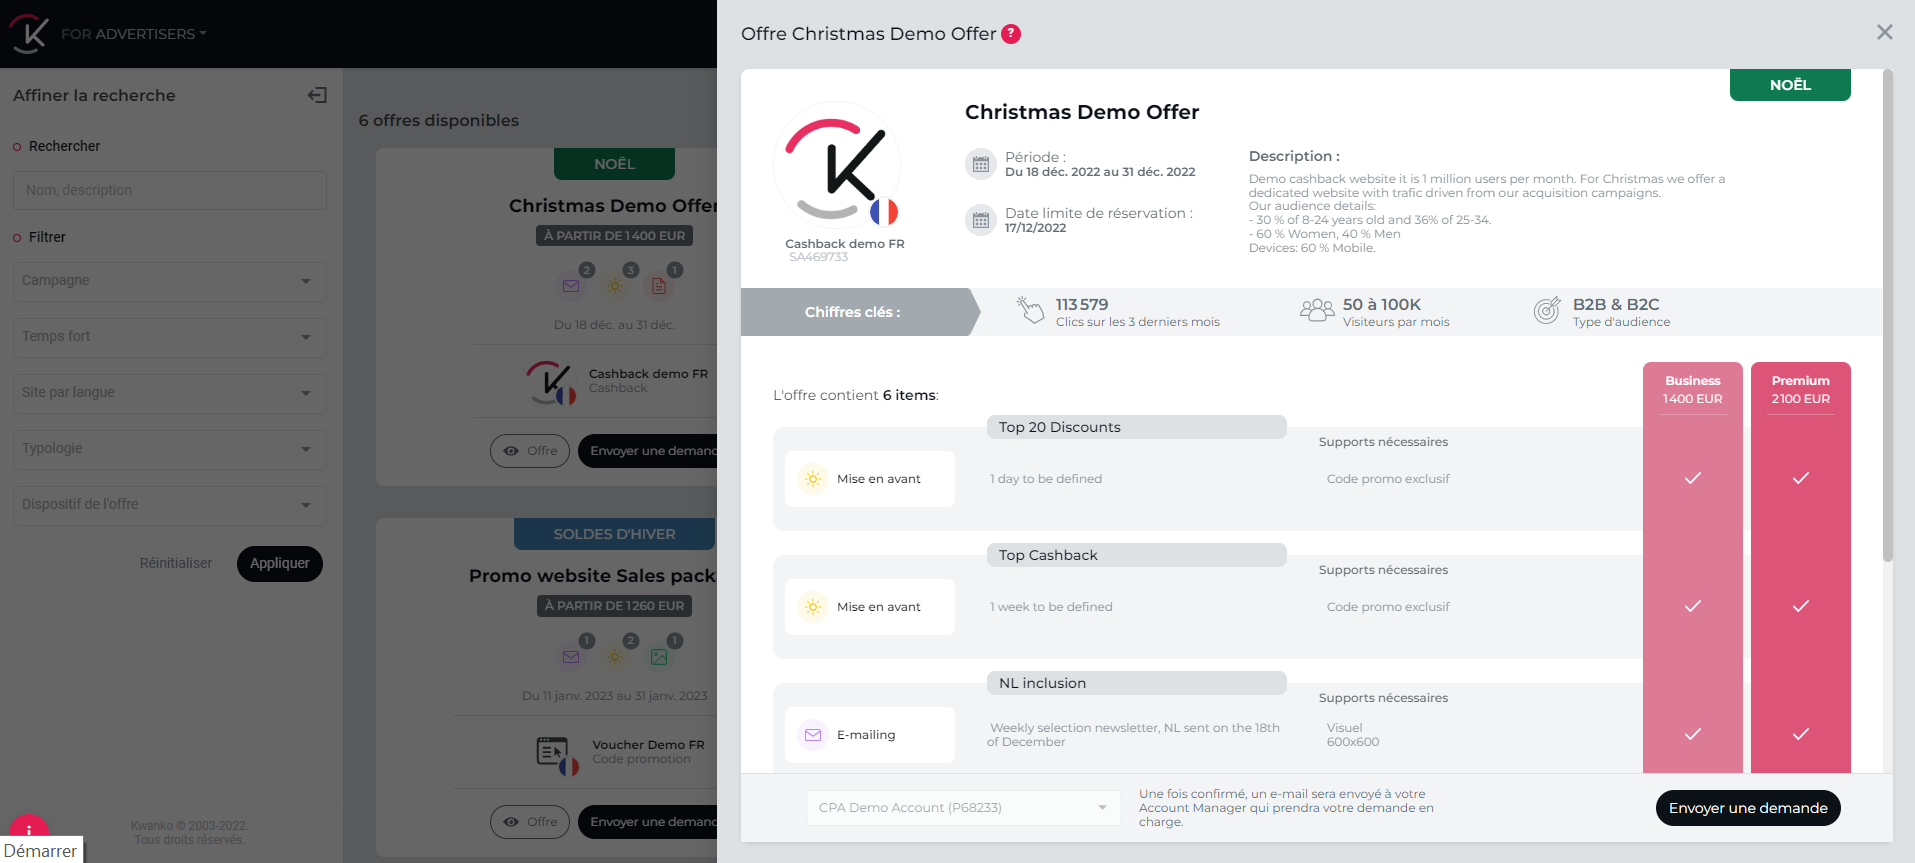Click the Top 20 Discounts sun icon
This screenshot has width=1915, height=863.
[x=813, y=479]
